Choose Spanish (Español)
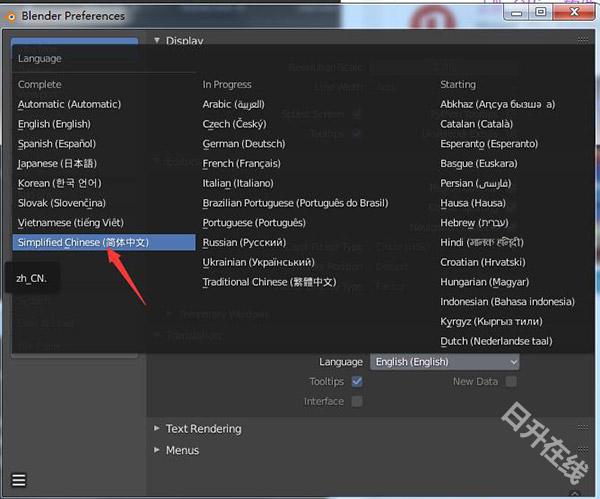Image resolution: width=600 pixels, height=499 pixels. 57,144
